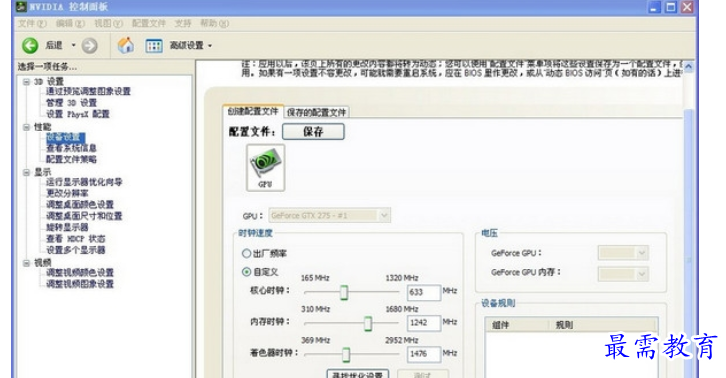
Task: Click the 组件 column header
Action: click(517, 325)
